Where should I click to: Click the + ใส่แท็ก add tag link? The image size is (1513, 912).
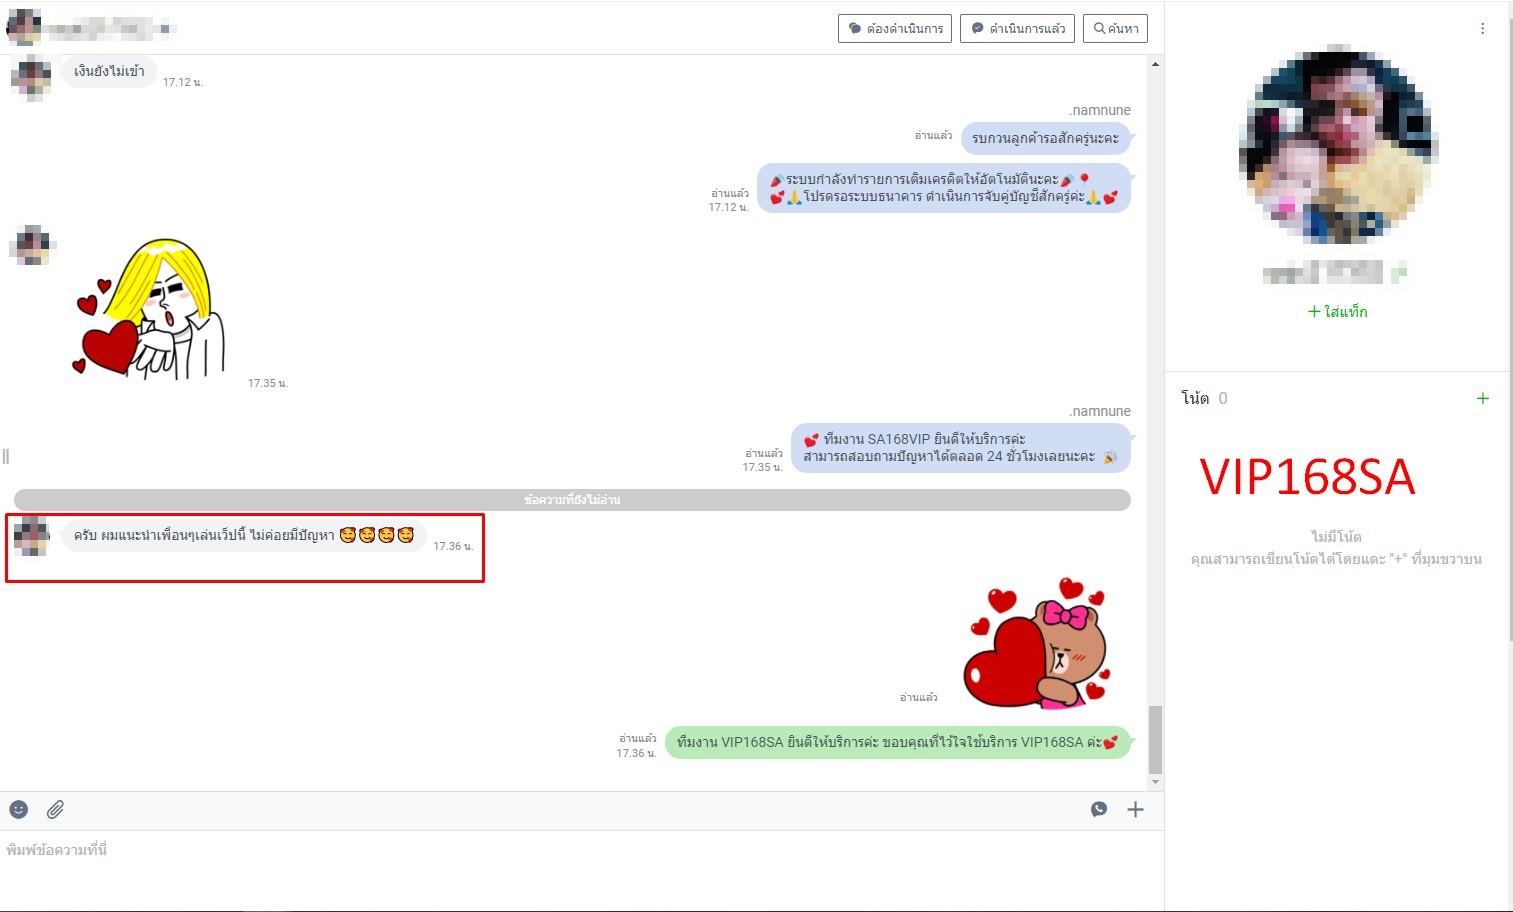pos(1337,312)
